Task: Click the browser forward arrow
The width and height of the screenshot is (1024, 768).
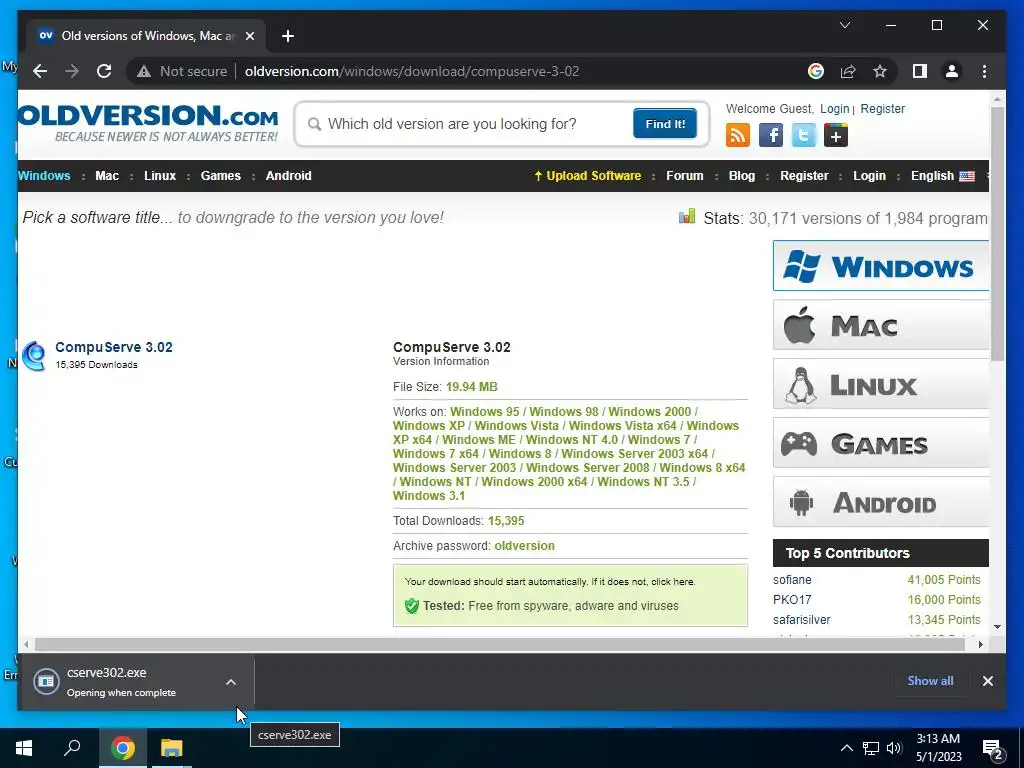Action: 72,71
